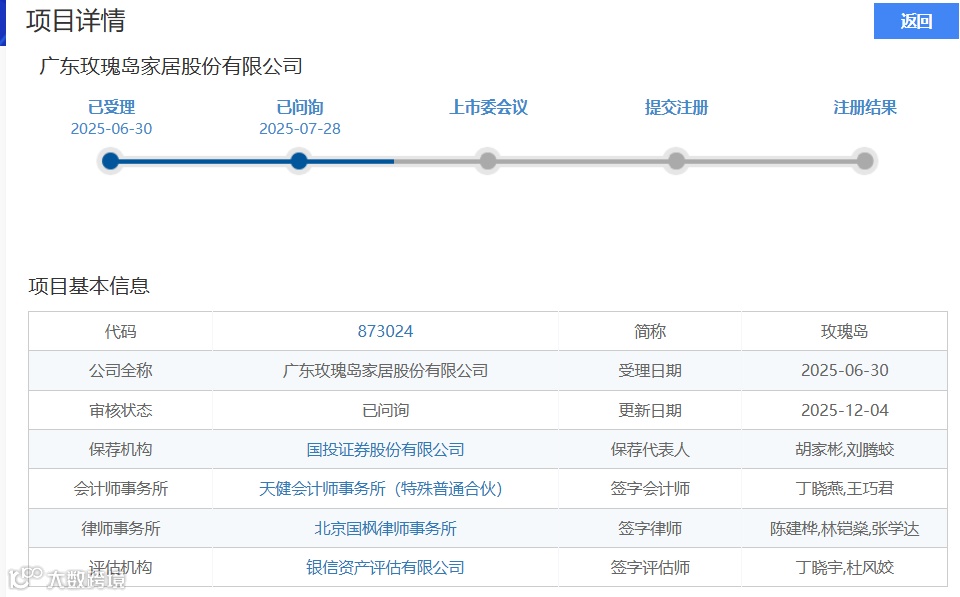Click the 丁晓宇,杜风姣 signing appraisers cell
Image resolution: width=960 pixels, height=597 pixels.
pyautogui.click(x=844, y=567)
